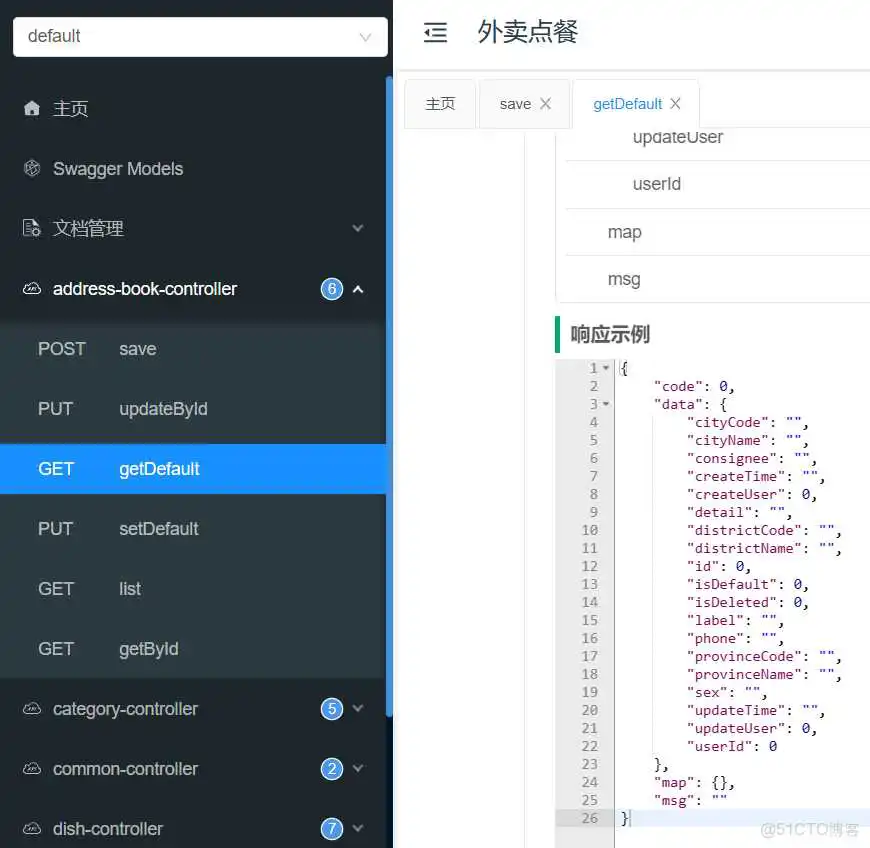870x848 pixels.
Task: Open the GET getById endpoint
Action: pos(148,649)
